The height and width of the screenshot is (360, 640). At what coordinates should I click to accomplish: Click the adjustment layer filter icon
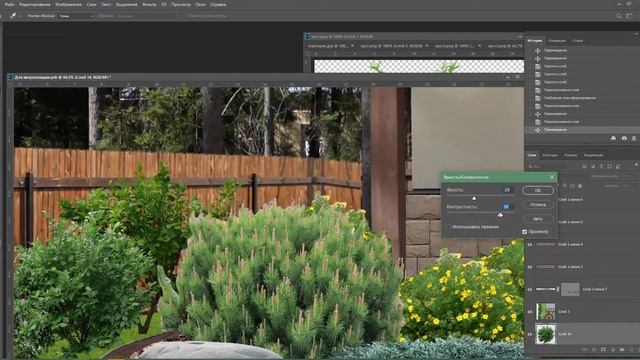(x=593, y=167)
